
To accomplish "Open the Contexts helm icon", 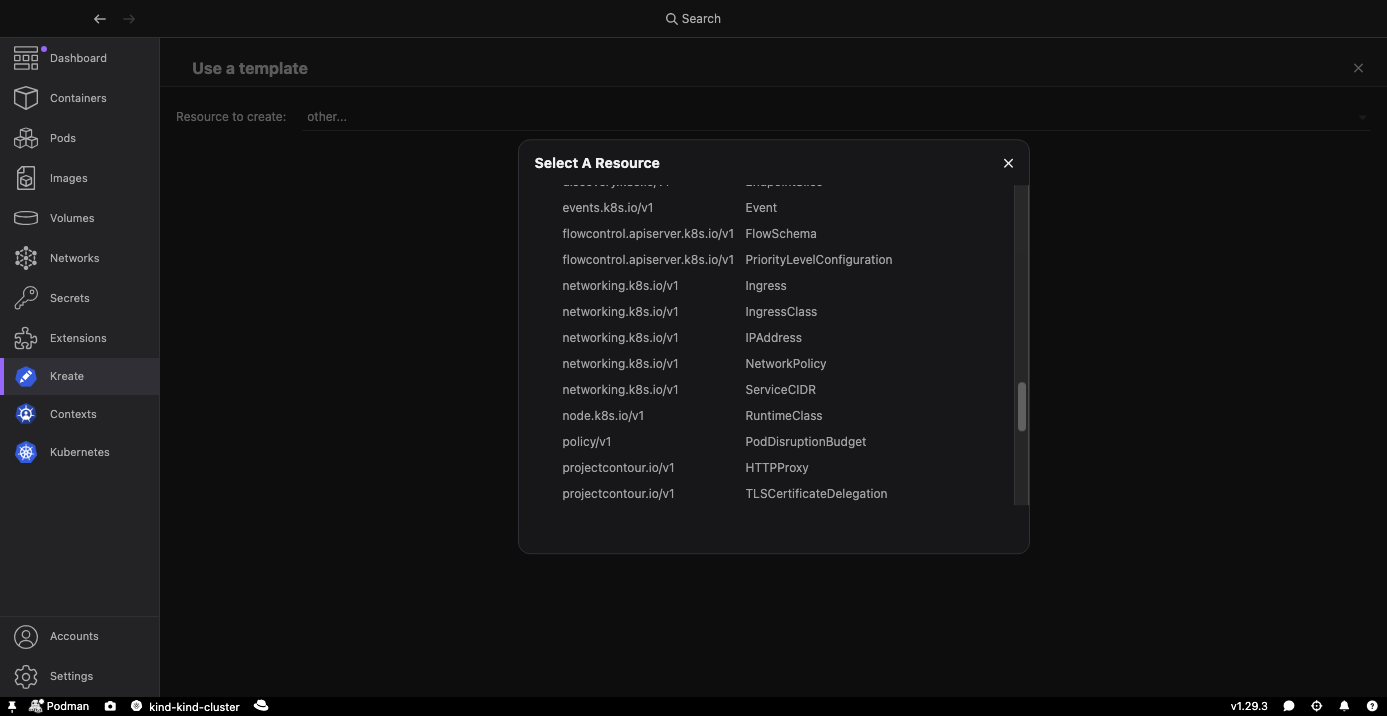I will 26,414.
